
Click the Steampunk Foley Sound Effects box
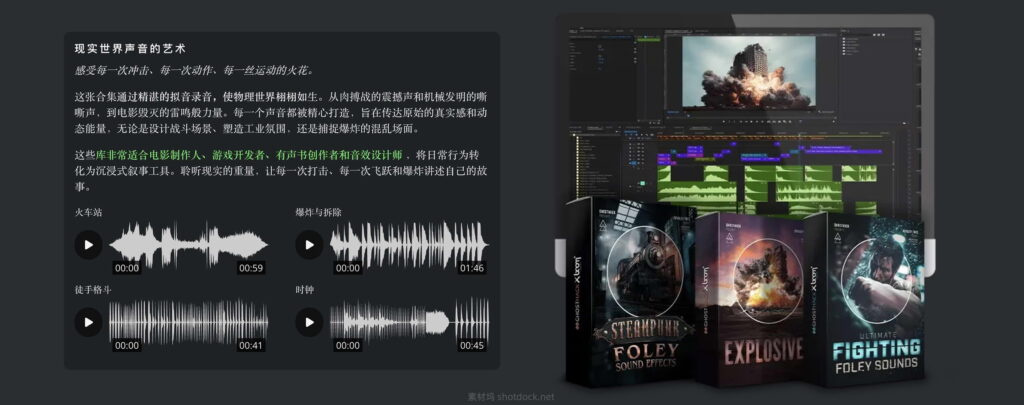click(x=630, y=291)
